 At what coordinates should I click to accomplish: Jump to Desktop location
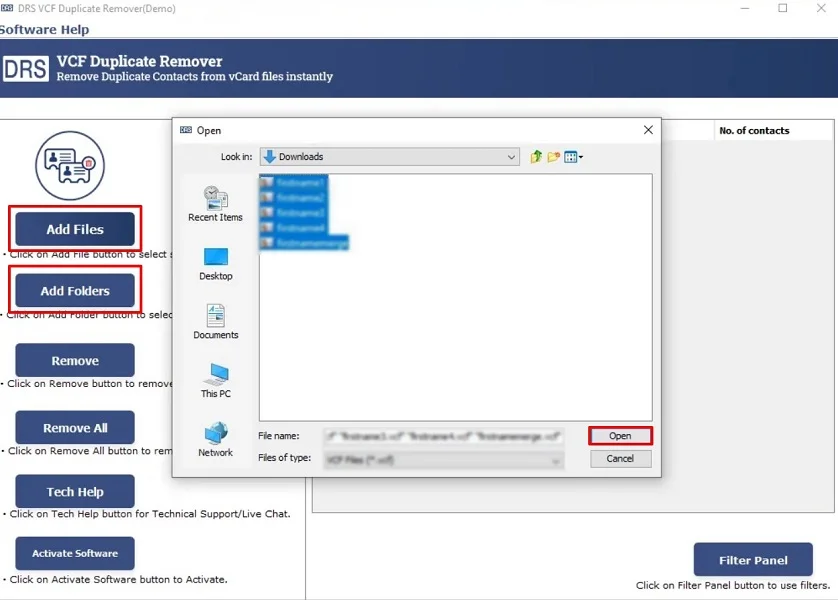(x=215, y=263)
